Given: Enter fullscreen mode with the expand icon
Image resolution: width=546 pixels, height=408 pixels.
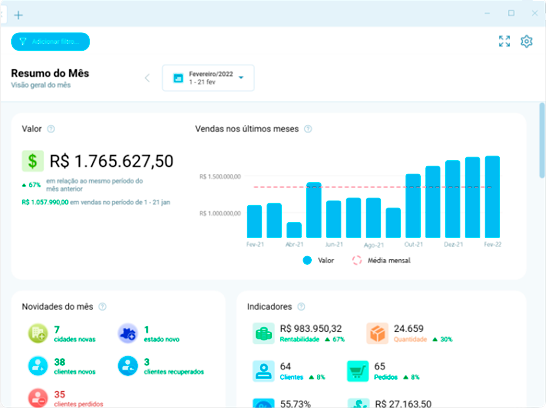Looking at the screenshot, I should (504, 41).
